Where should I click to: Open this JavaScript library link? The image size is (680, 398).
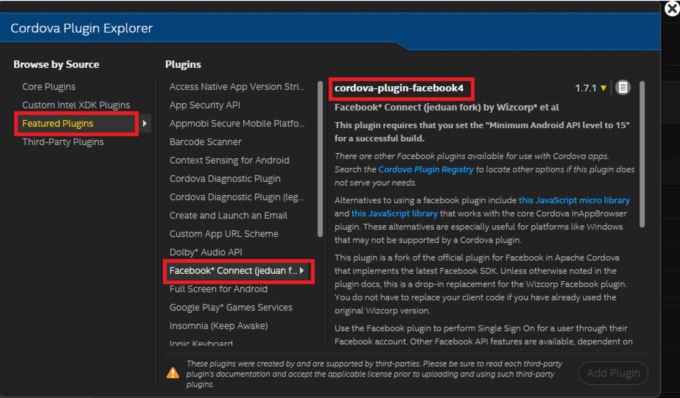[394, 214]
